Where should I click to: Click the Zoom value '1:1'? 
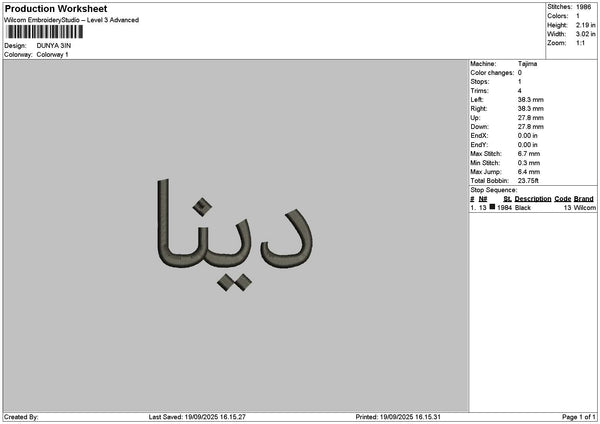pos(580,43)
